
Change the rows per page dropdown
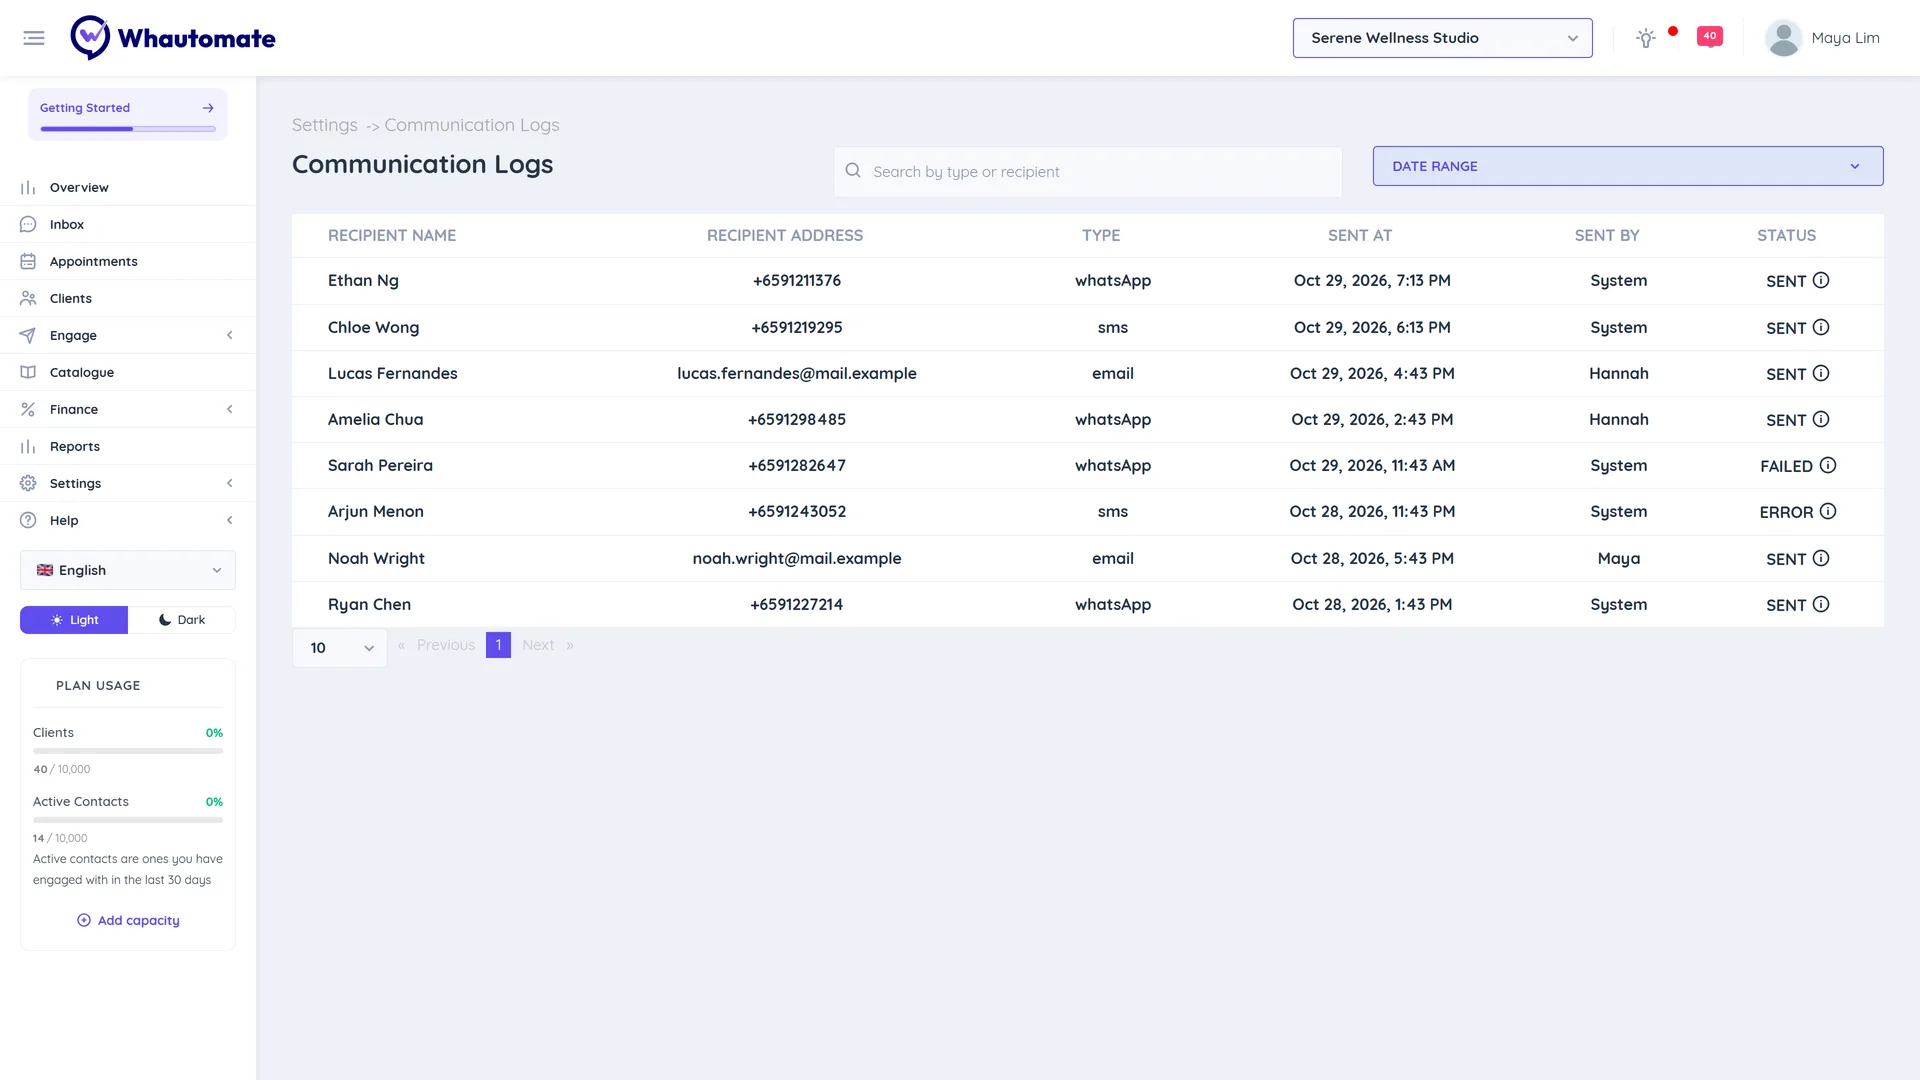click(340, 648)
